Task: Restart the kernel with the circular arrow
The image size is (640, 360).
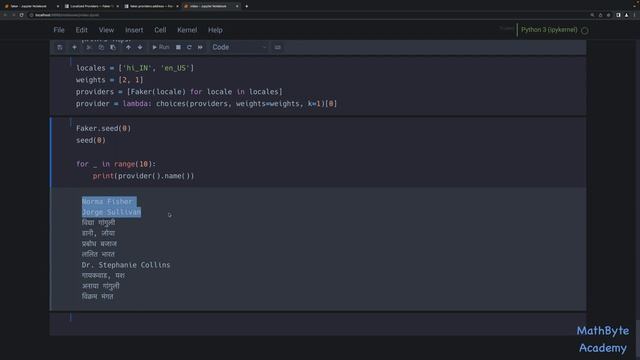Action: pos(189,47)
